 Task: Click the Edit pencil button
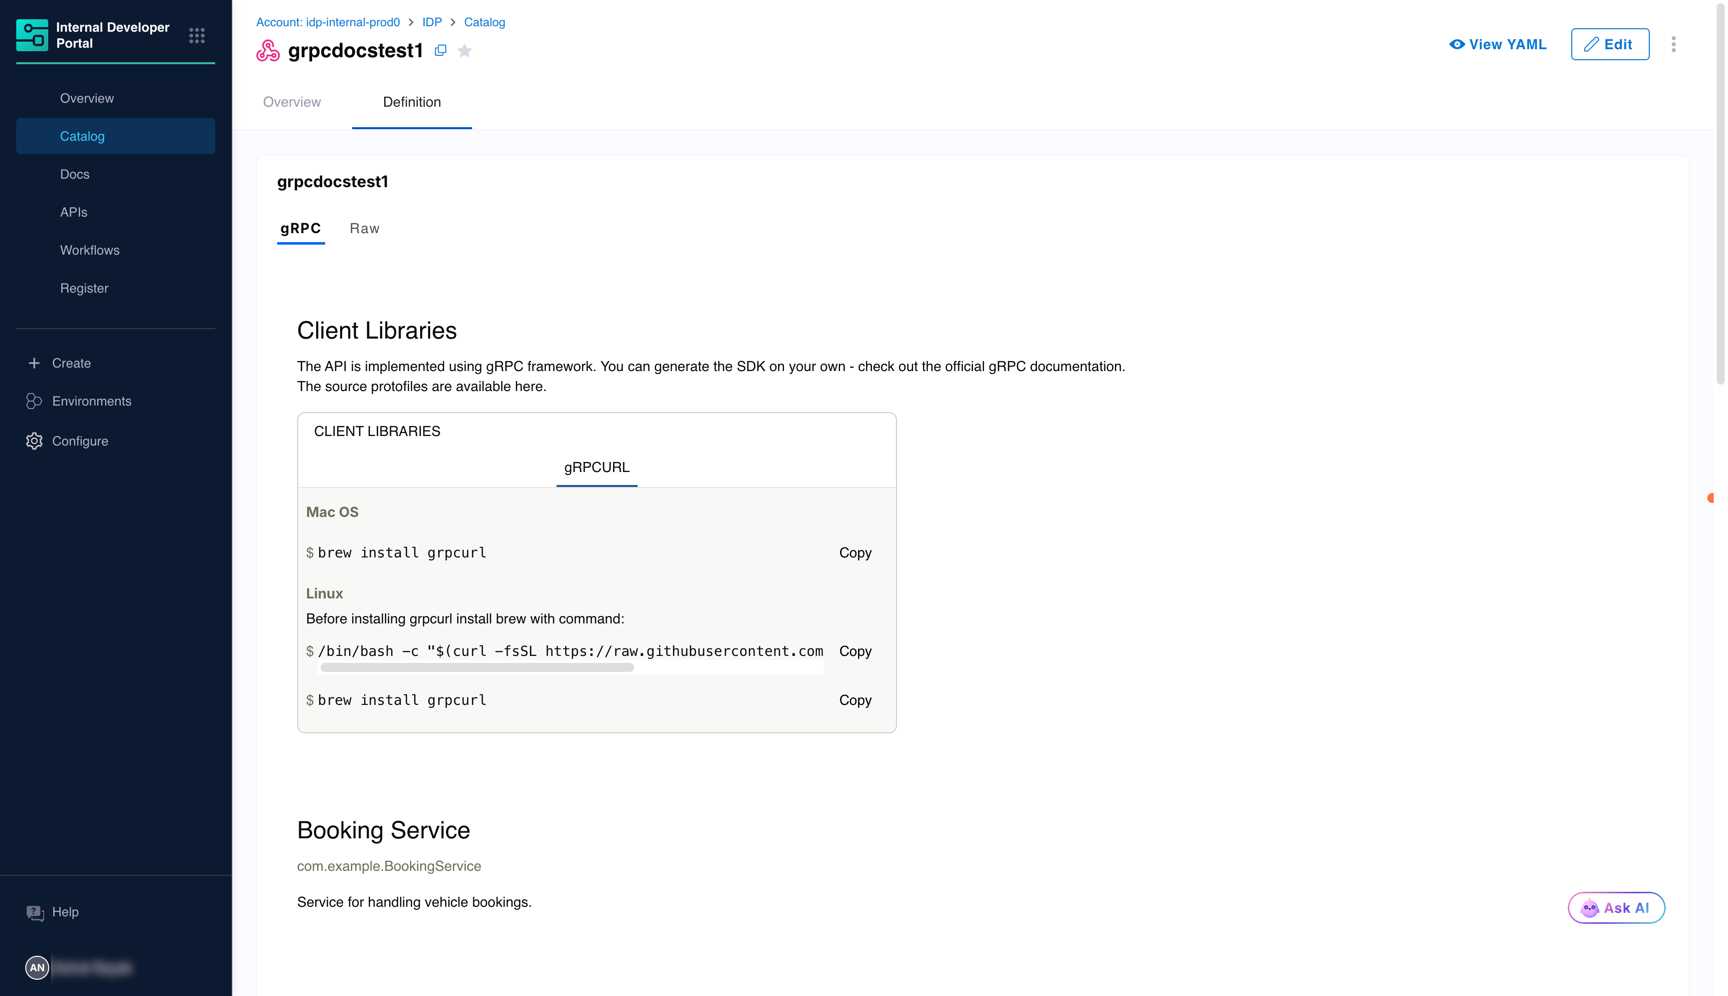coord(1609,44)
